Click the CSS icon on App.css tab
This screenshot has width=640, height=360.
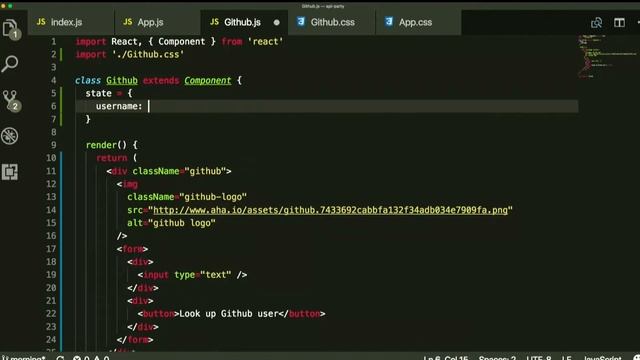coord(389,22)
